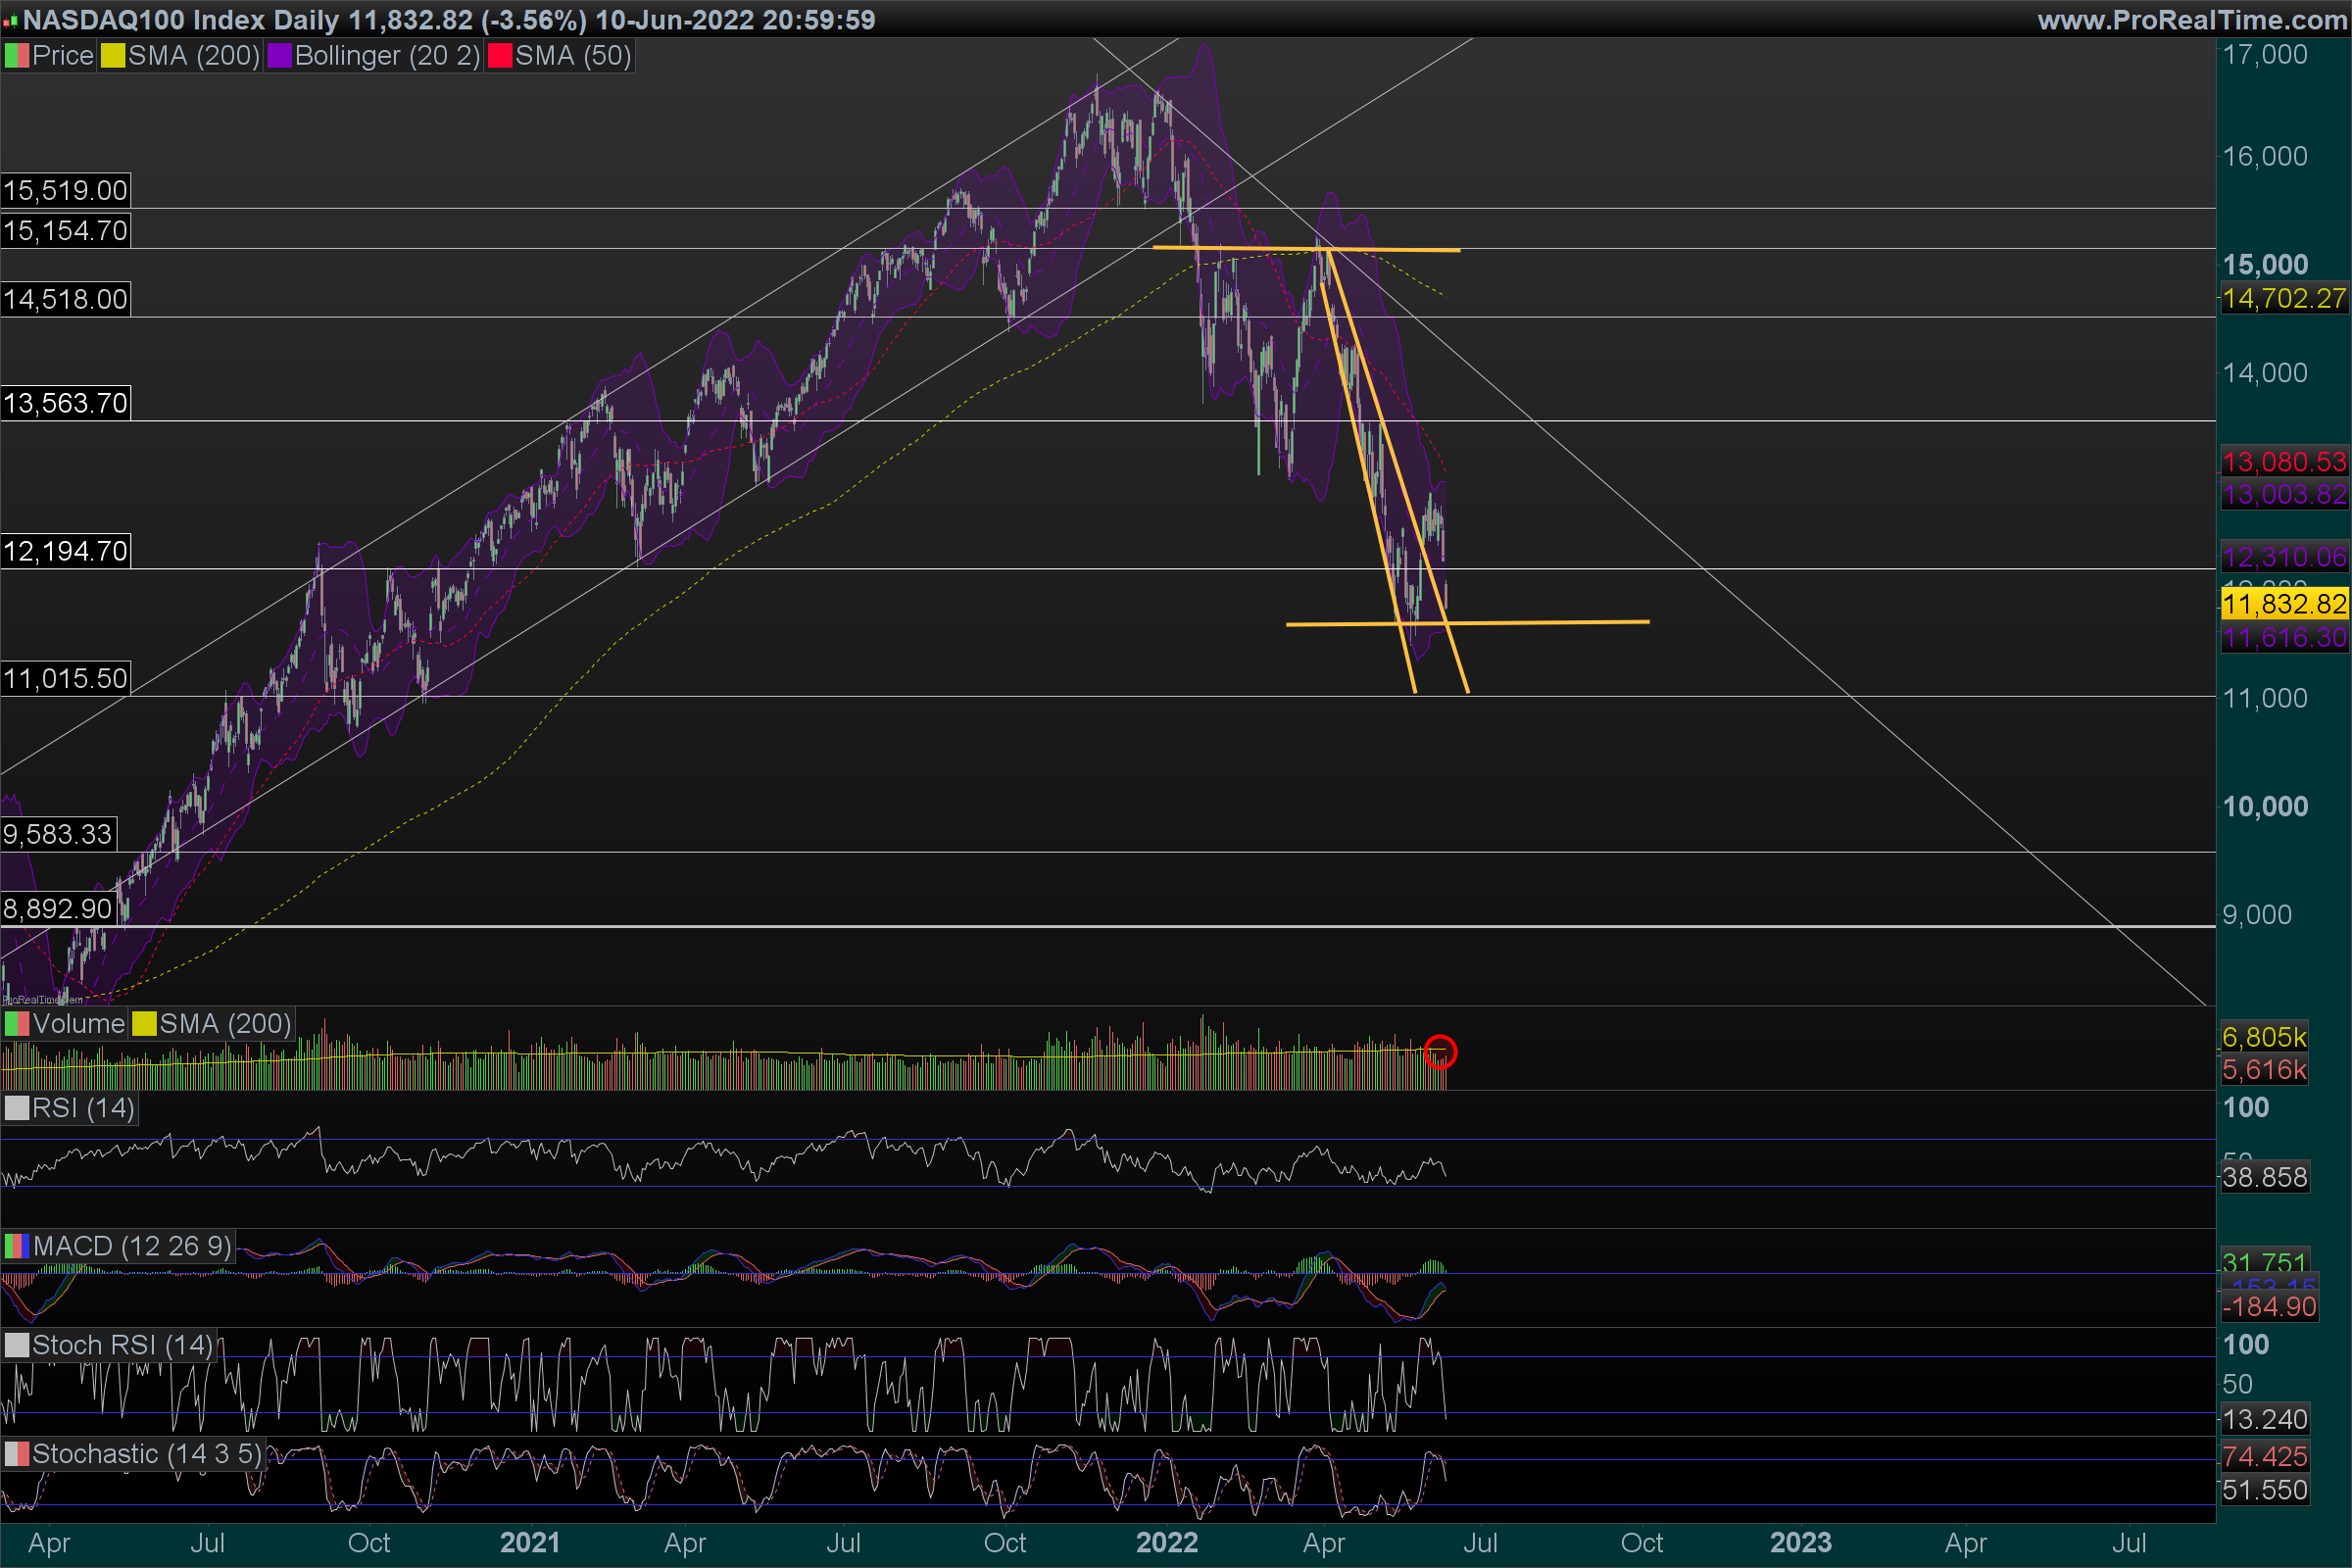The image size is (2352, 1568).
Task: Click the purple Bollinger color swatch
Action: tap(279, 56)
